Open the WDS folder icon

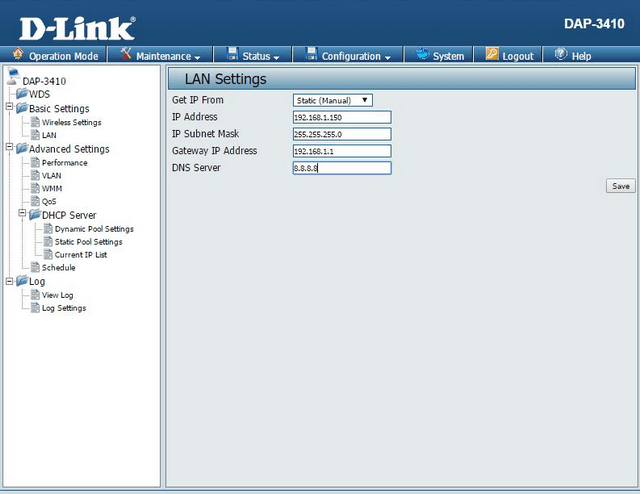tap(21, 94)
